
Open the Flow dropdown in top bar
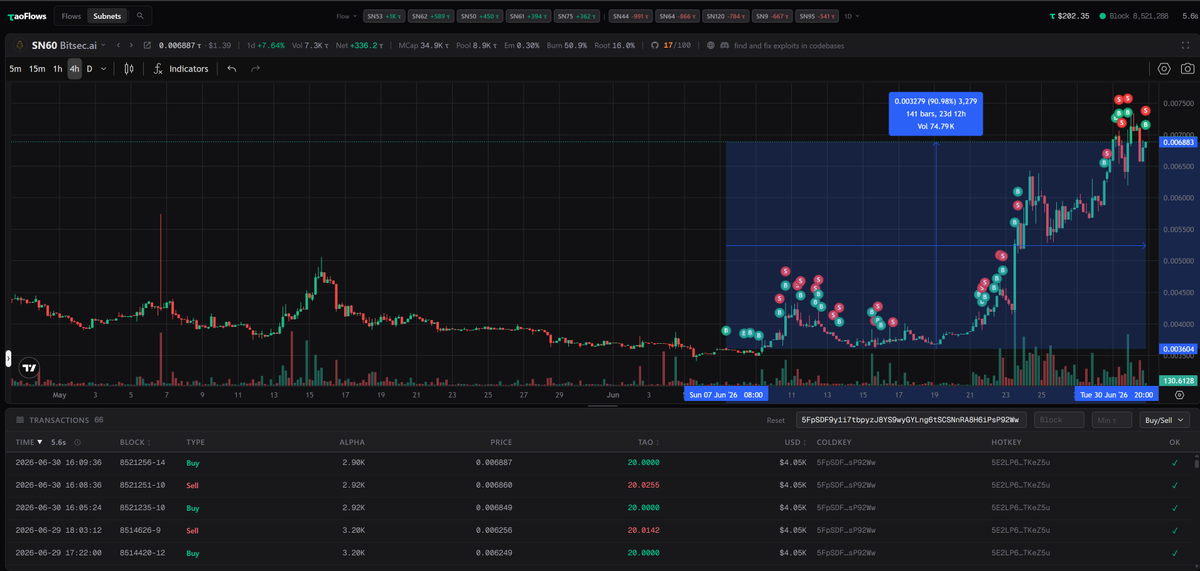pos(348,16)
